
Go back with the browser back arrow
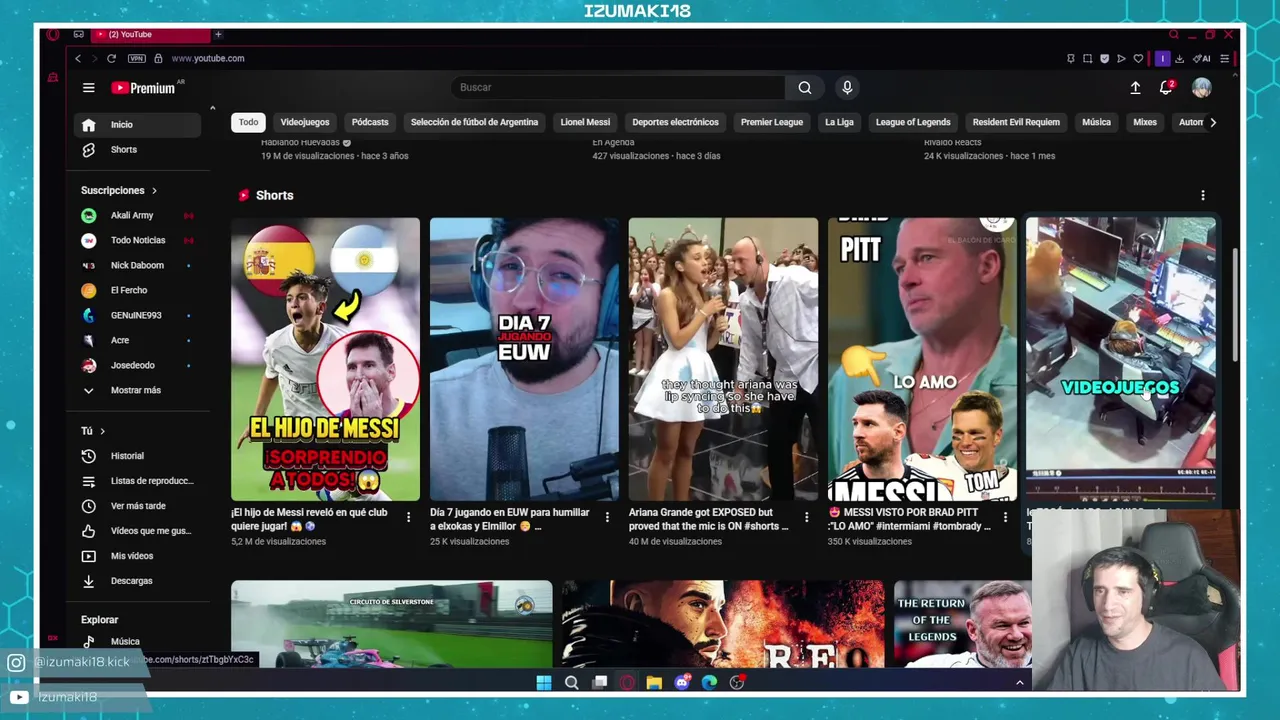point(78,58)
